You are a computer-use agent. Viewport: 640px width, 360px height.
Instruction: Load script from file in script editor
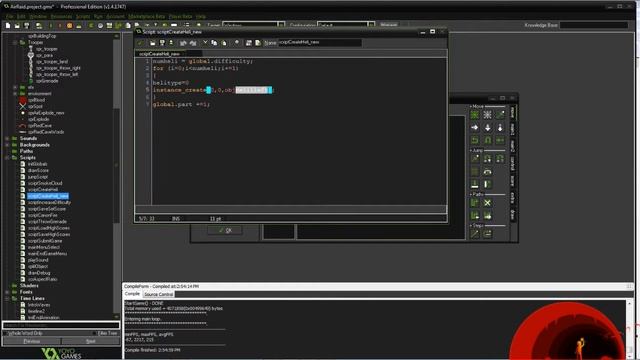(x=153, y=43)
